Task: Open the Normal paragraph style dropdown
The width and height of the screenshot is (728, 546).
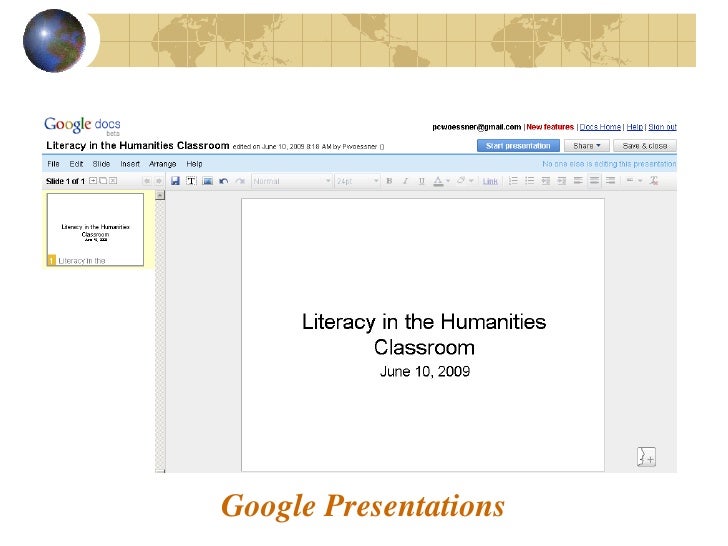Action: (292, 181)
